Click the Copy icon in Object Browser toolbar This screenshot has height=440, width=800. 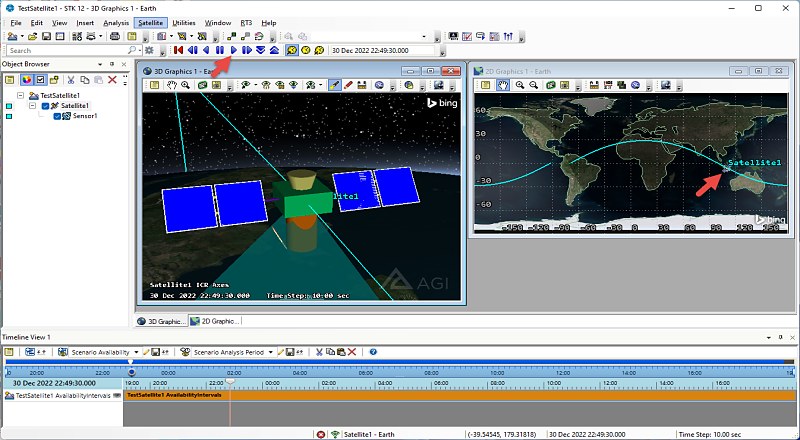click(x=85, y=80)
